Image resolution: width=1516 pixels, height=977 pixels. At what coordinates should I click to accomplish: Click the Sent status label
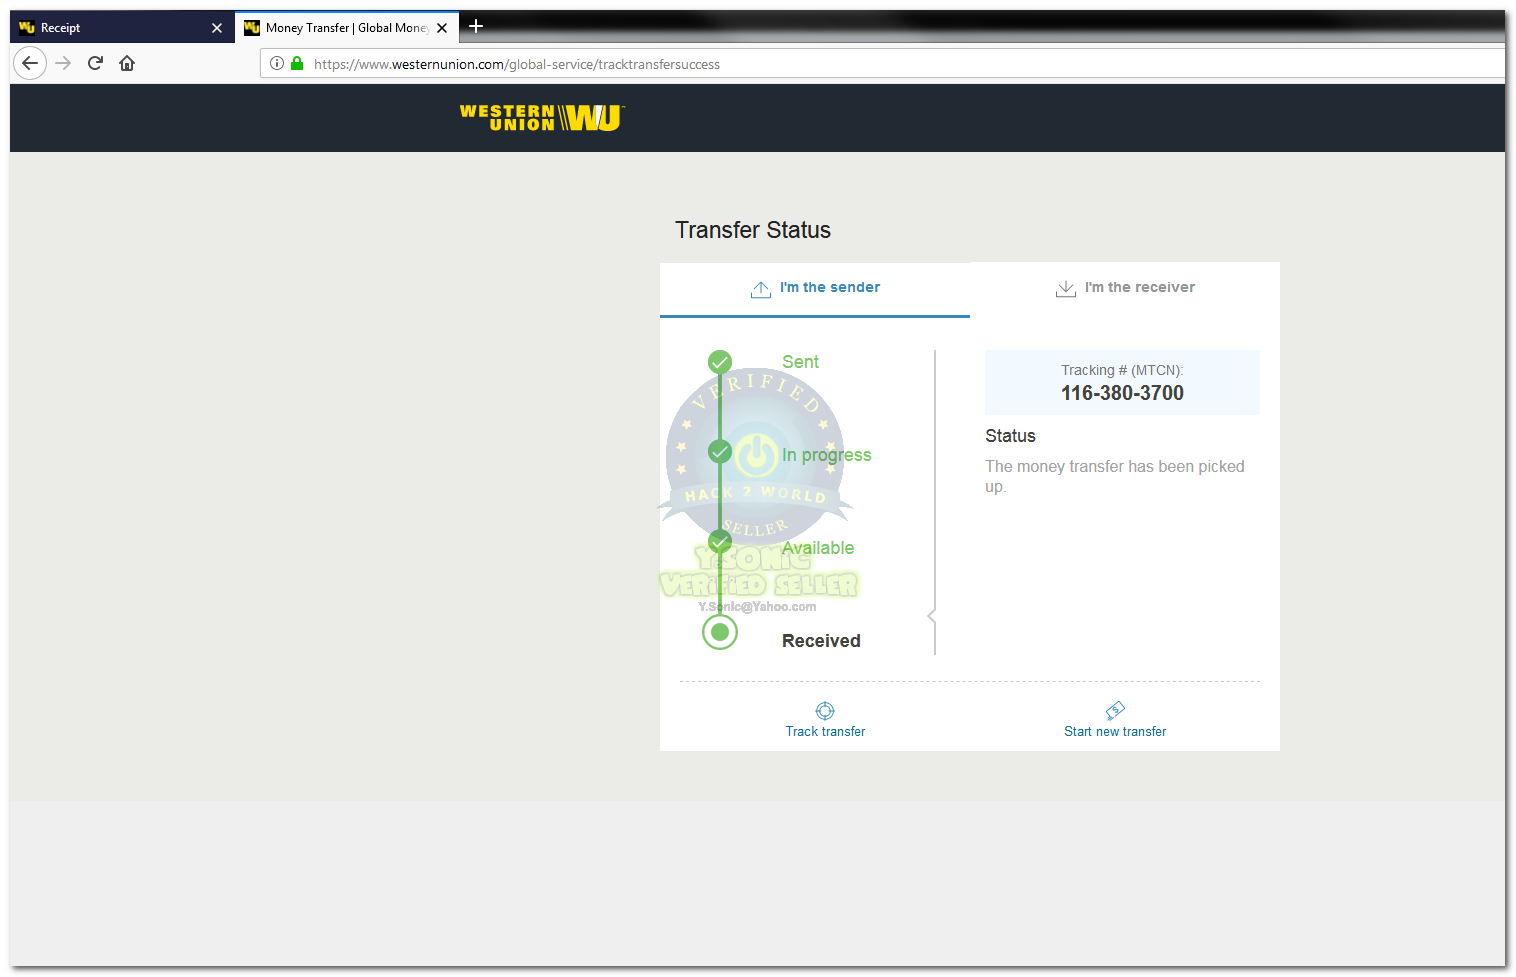click(x=800, y=362)
